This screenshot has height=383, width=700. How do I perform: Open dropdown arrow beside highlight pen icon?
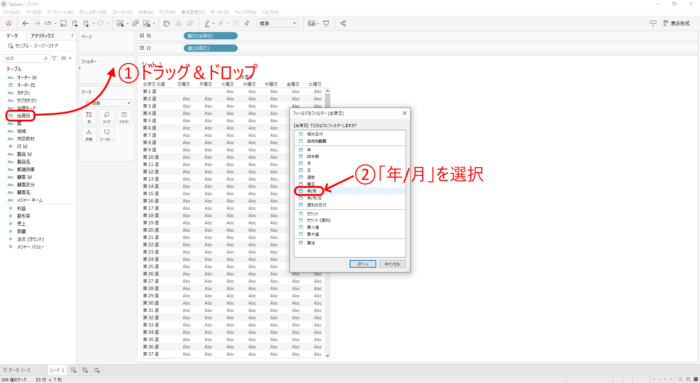[x=214, y=23]
